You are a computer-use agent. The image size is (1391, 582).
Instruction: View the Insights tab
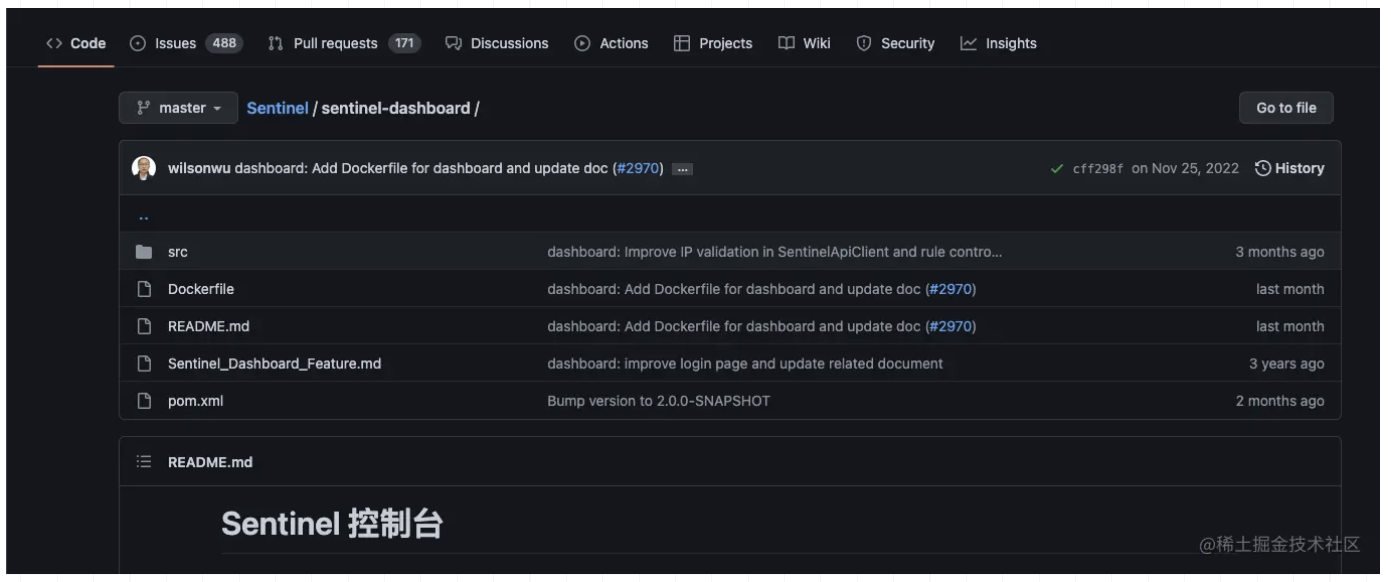tap(998, 43)
